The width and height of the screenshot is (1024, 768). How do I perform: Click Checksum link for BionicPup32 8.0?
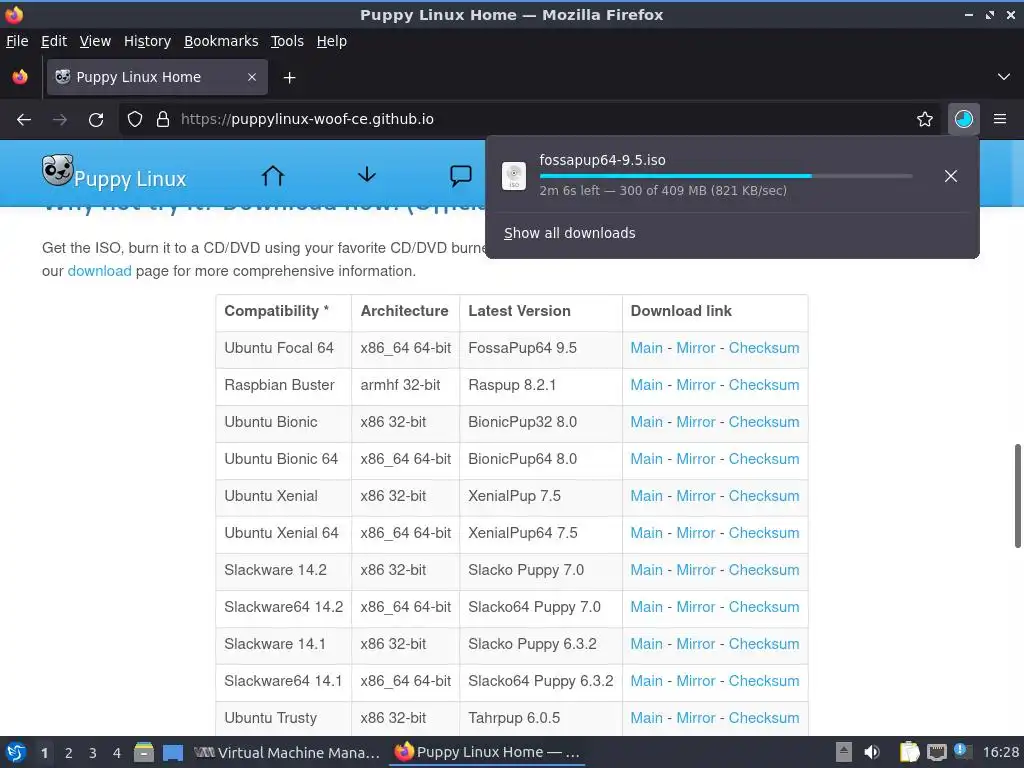pyautogui.click(x=763, y=422)
